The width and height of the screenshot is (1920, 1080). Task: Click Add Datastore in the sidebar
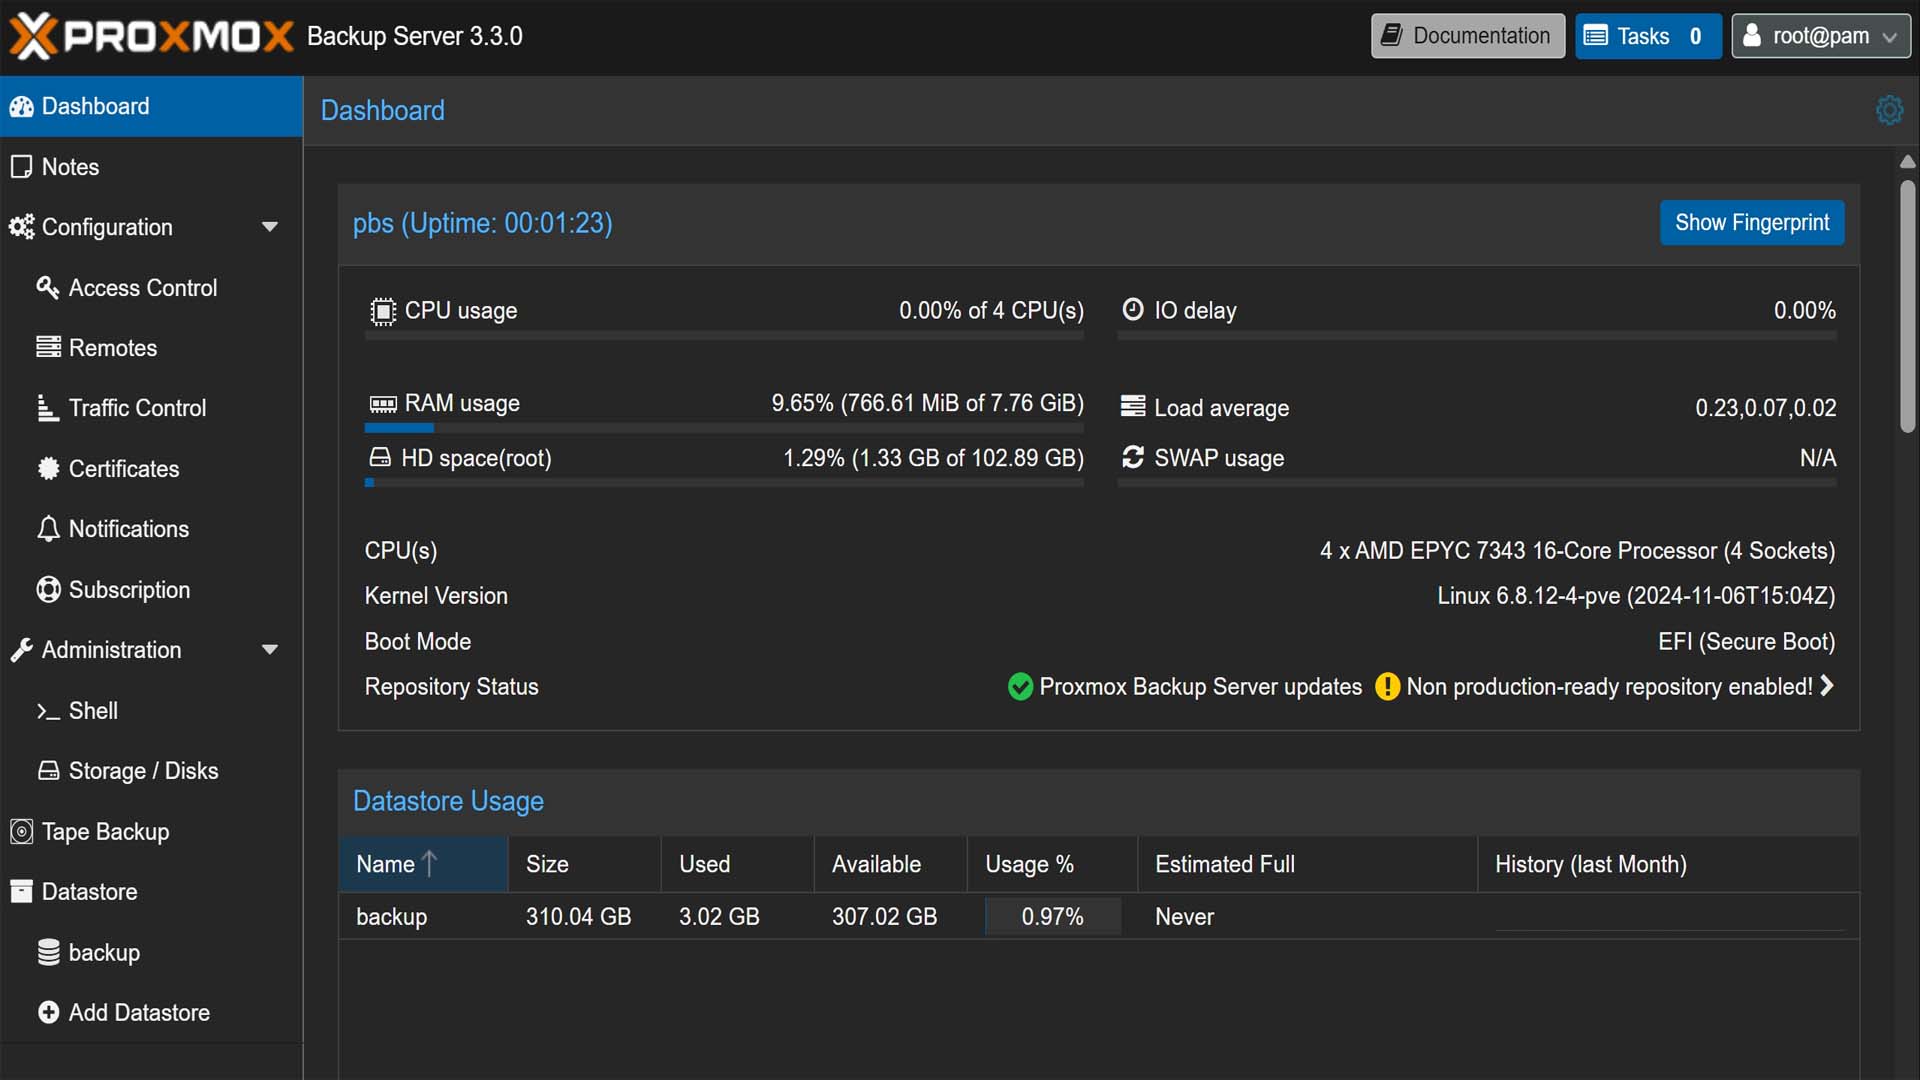151,1013
